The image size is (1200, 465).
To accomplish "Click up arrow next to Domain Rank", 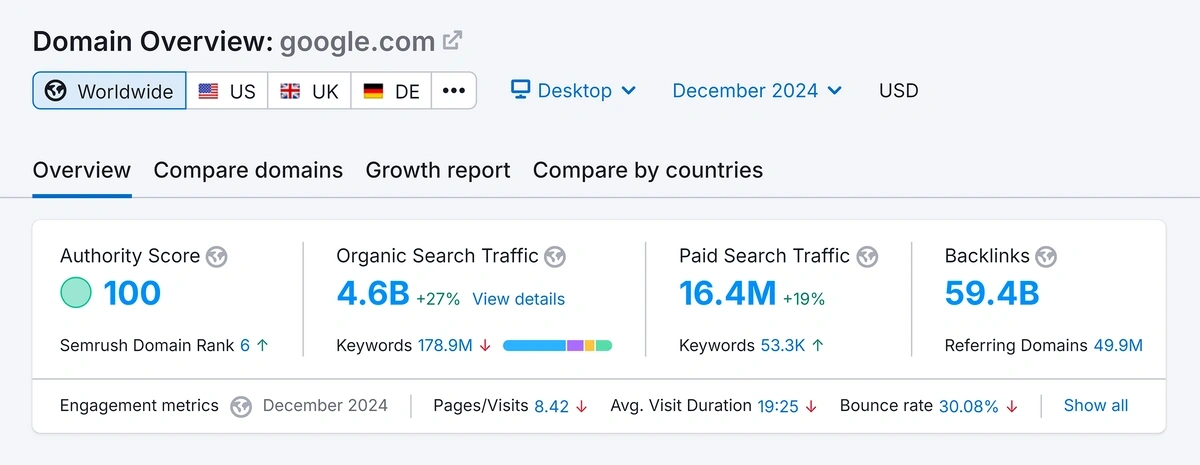I will [x=263, y=345].
